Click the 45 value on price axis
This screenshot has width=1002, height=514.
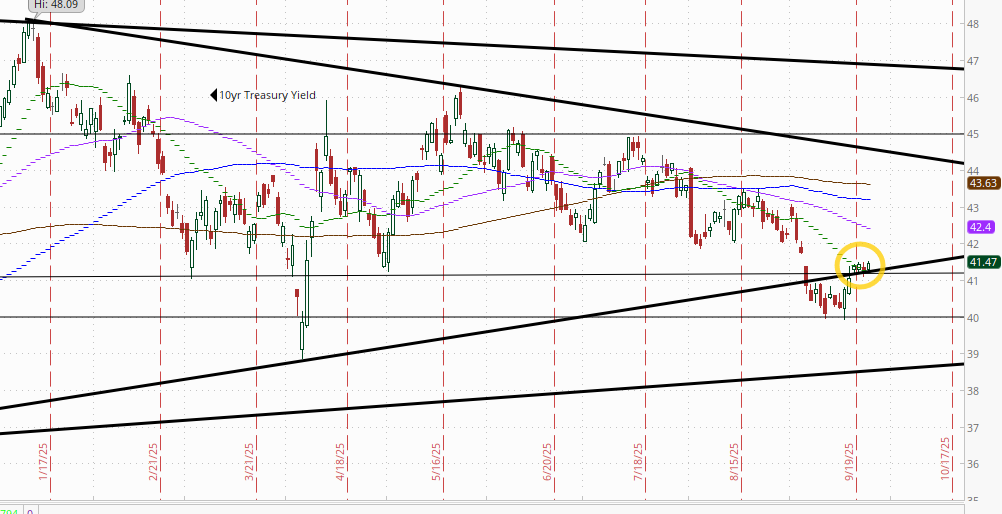(x=975, y=134)
